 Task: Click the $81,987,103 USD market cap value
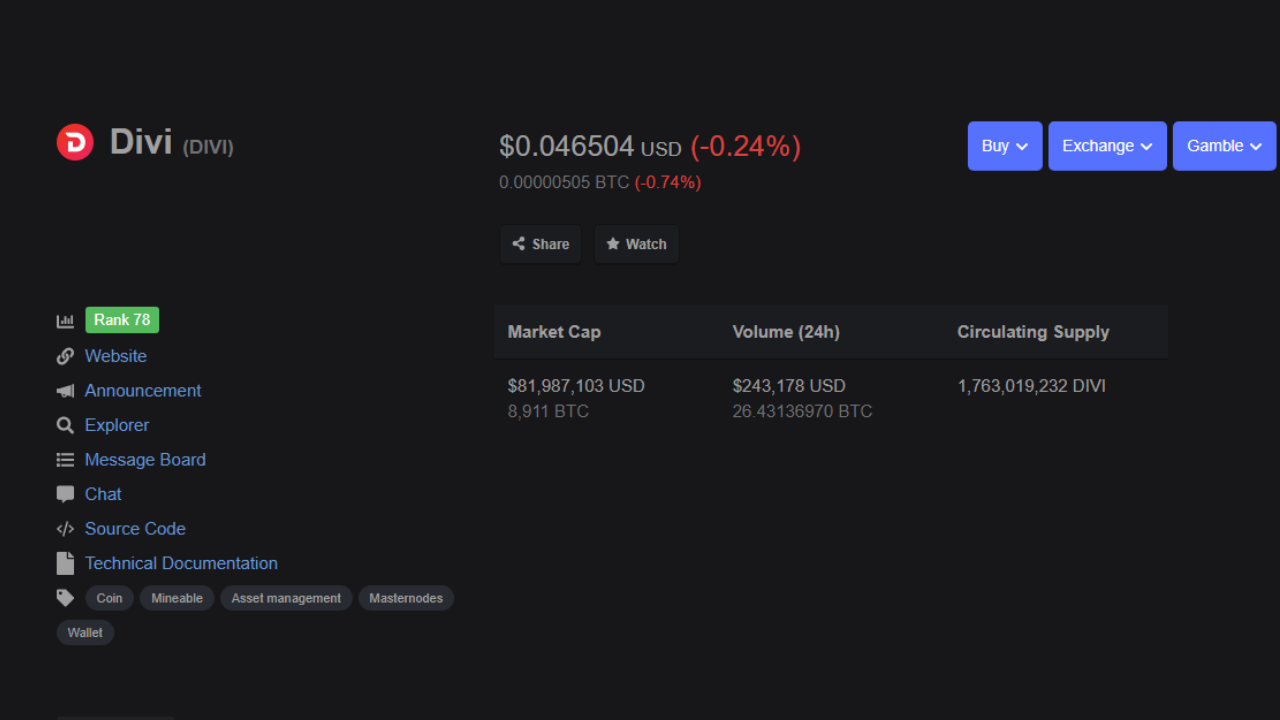pos(576,386)
